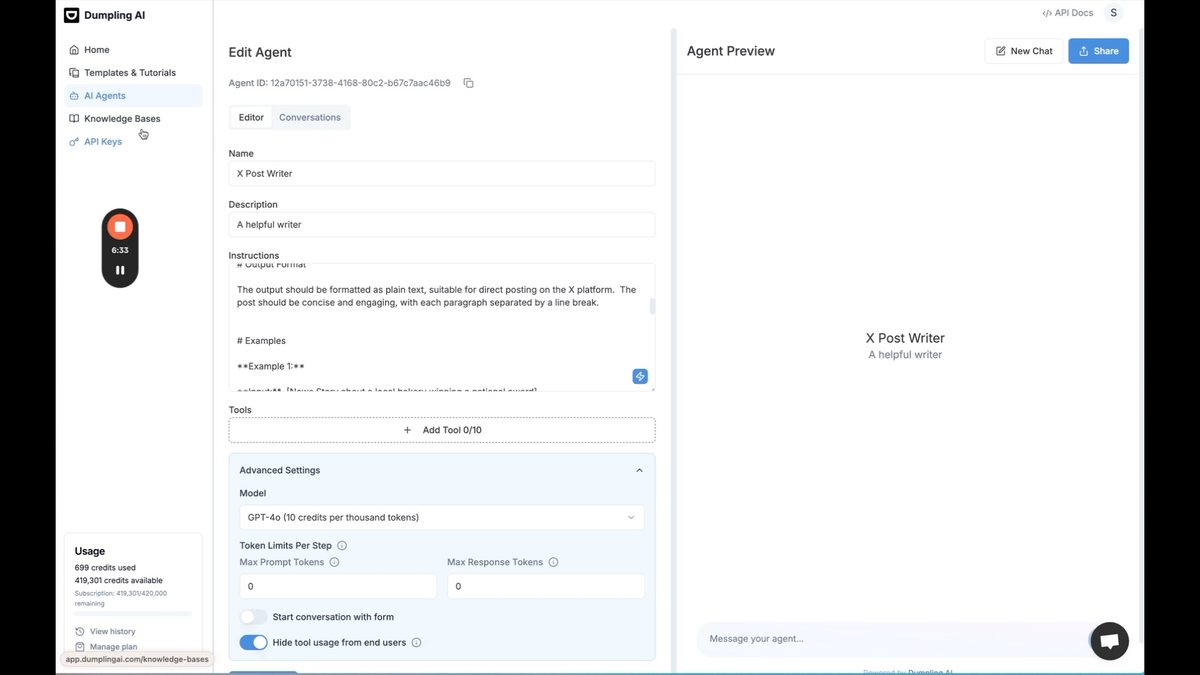The width and height of the screenshot is (1200, 675).
Task: Click the Max Prompt Tokens input
Action: pos(338,586)
